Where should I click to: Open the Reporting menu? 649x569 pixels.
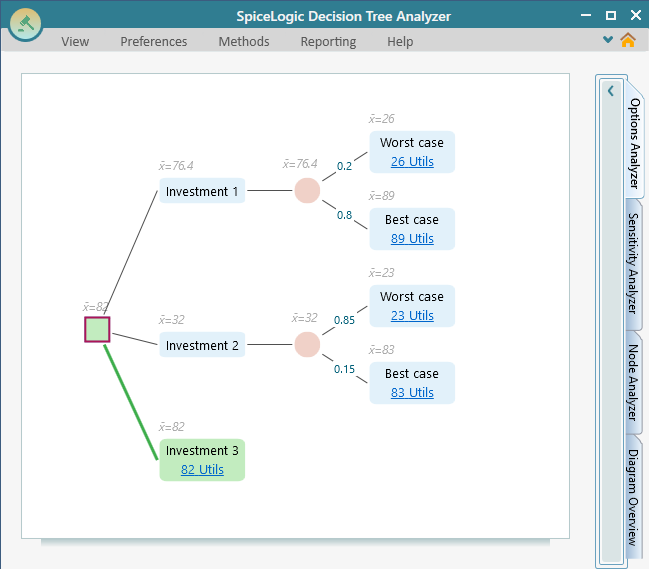[x=328, y=41]
